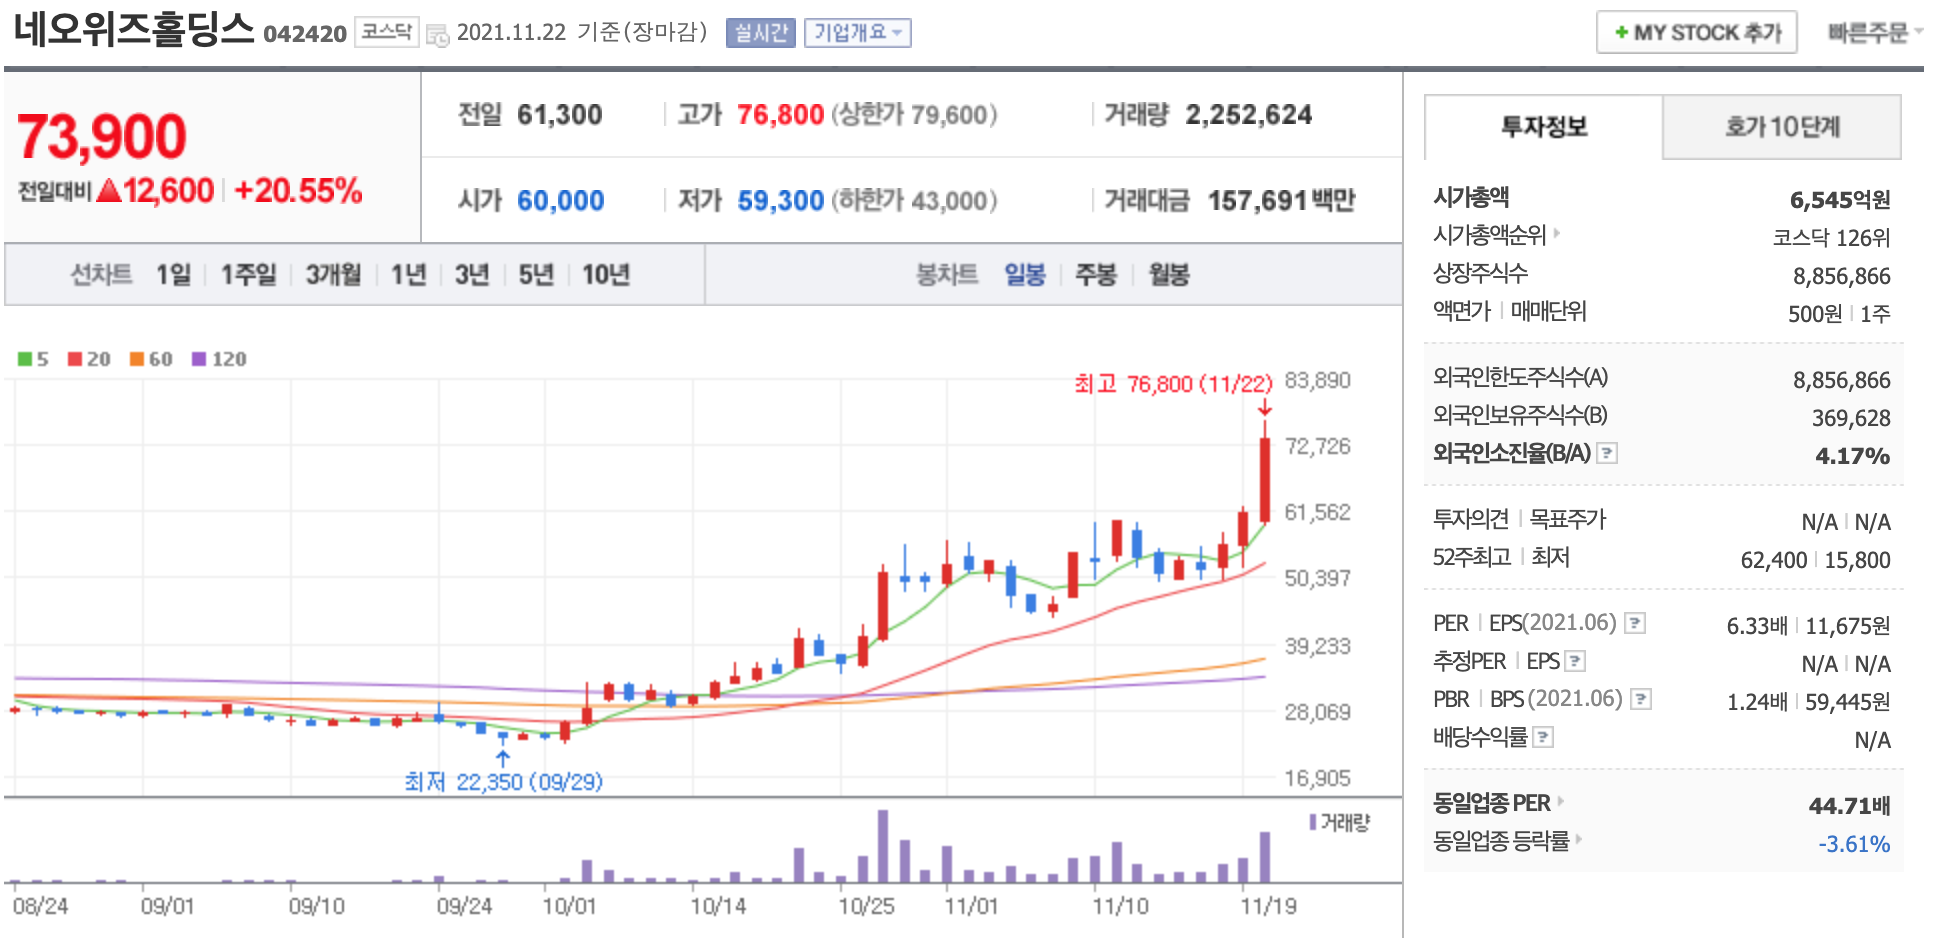Click the 11/10 date on the chart axis
1938x938 pixels.
pyautogui.click(x=1120, y=907)
